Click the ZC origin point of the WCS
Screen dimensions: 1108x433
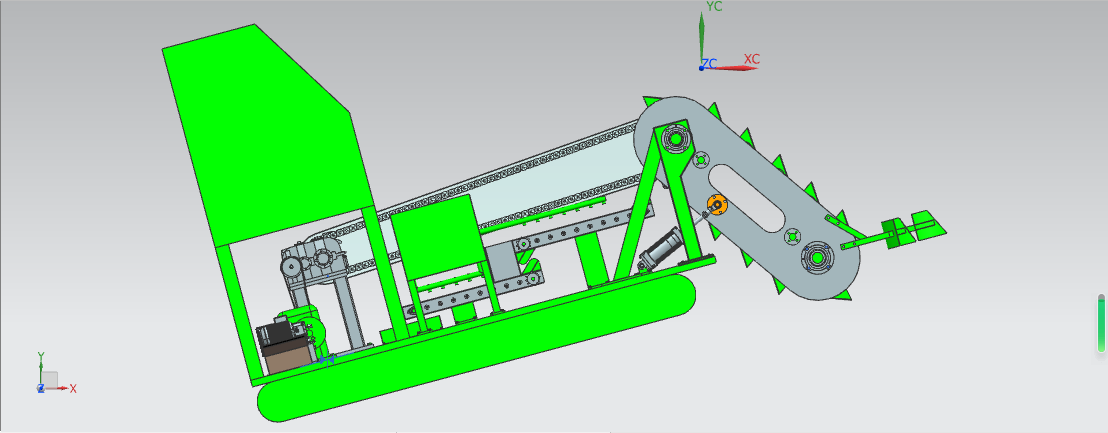(x=702, y=68)
